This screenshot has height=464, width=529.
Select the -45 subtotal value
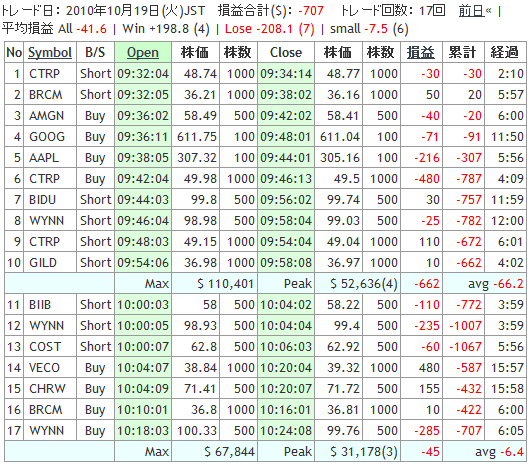(x=430, y=452)
